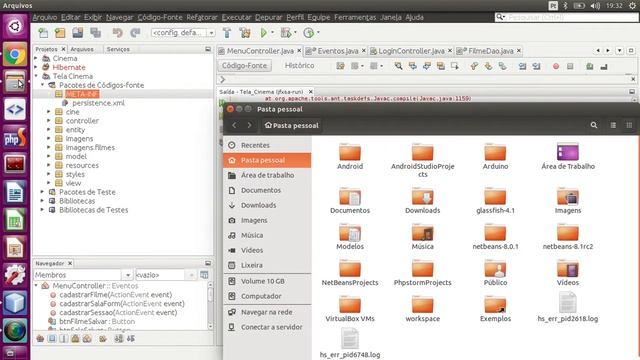Click the Debug Project icon
The height and width of the screenshot is (360, 640).
286,33
